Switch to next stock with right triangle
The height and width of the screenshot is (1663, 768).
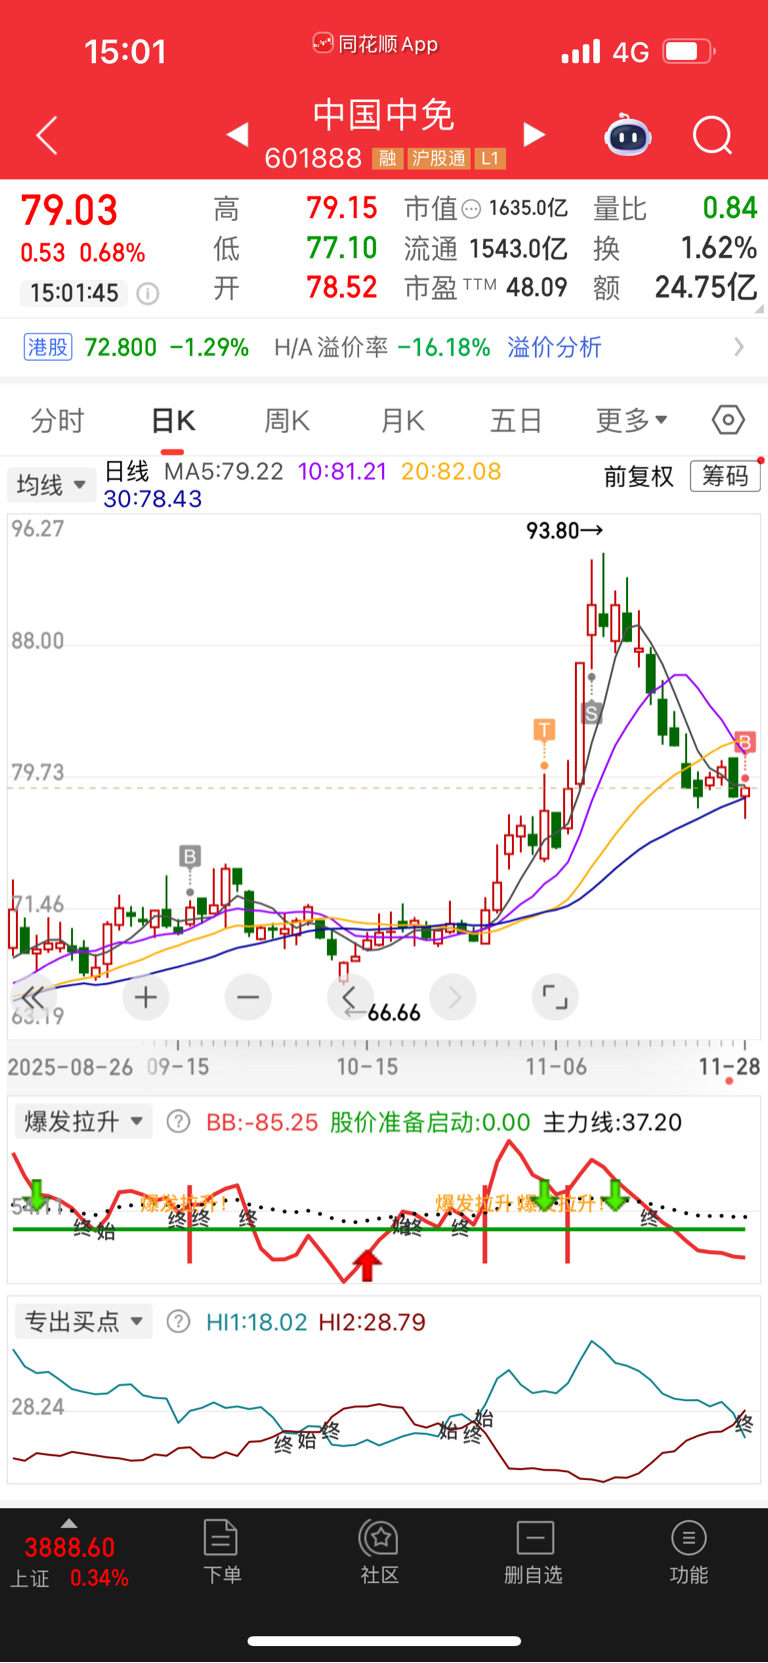(x=535, y=134)
